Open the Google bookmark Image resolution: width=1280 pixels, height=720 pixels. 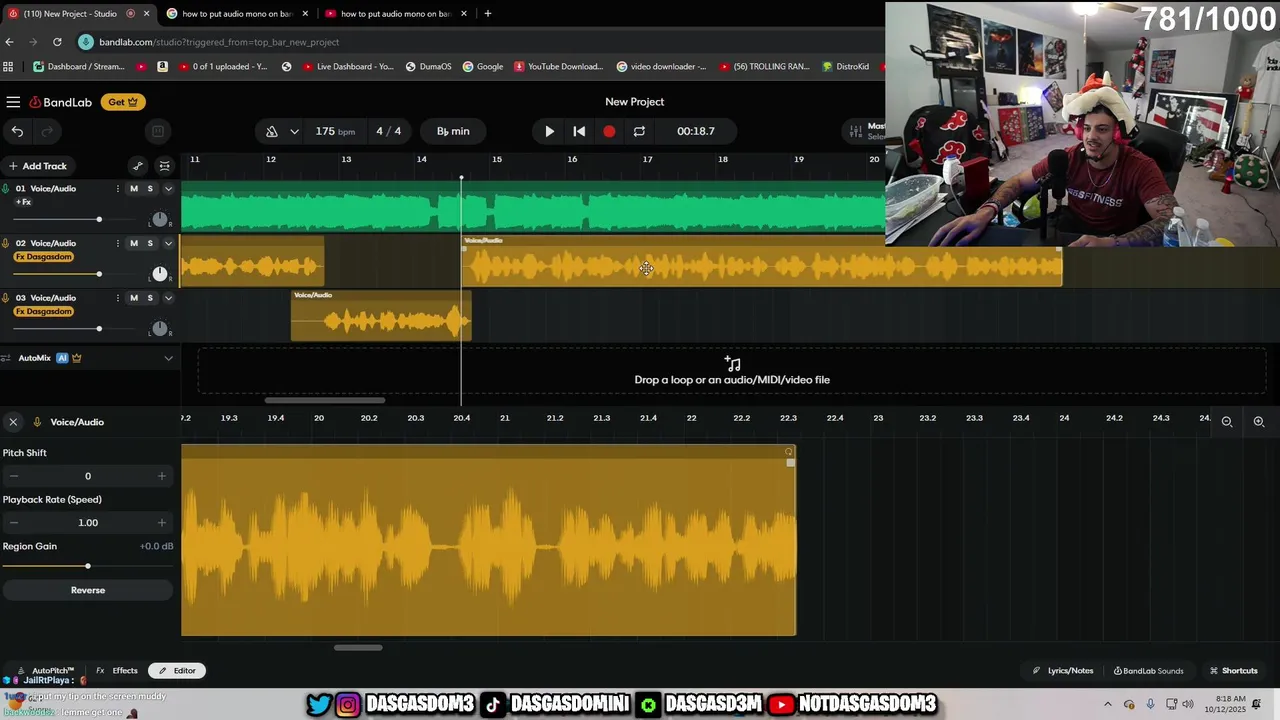(x=482, y=67)
